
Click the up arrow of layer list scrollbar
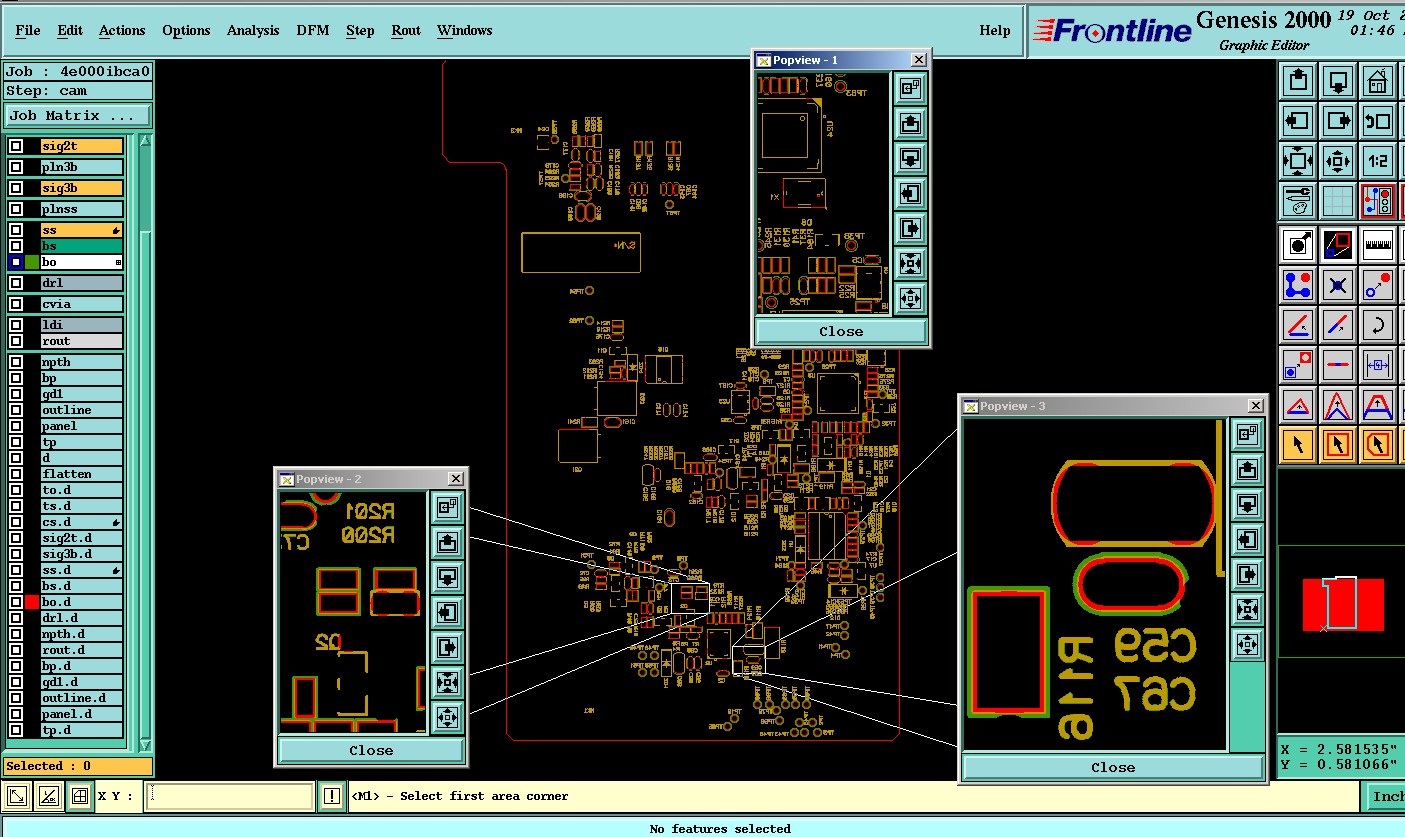(x=146, y=140)
